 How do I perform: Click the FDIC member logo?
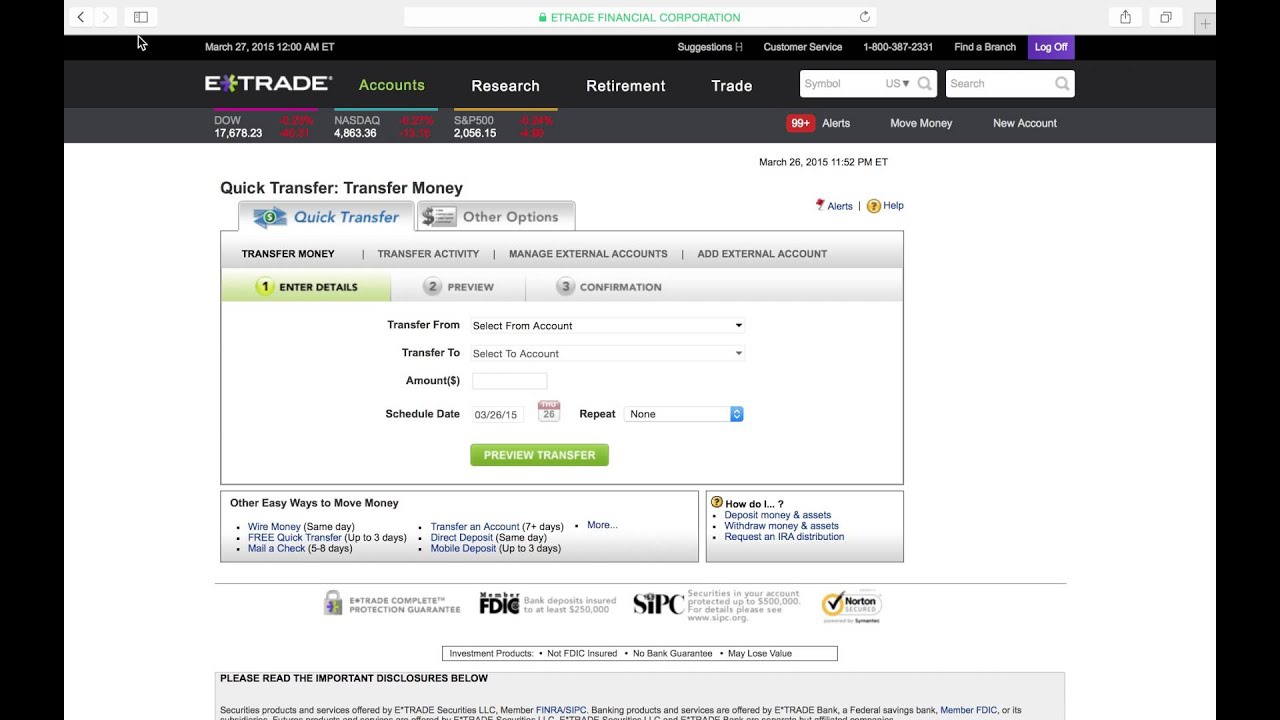click(x=499, y=603)
